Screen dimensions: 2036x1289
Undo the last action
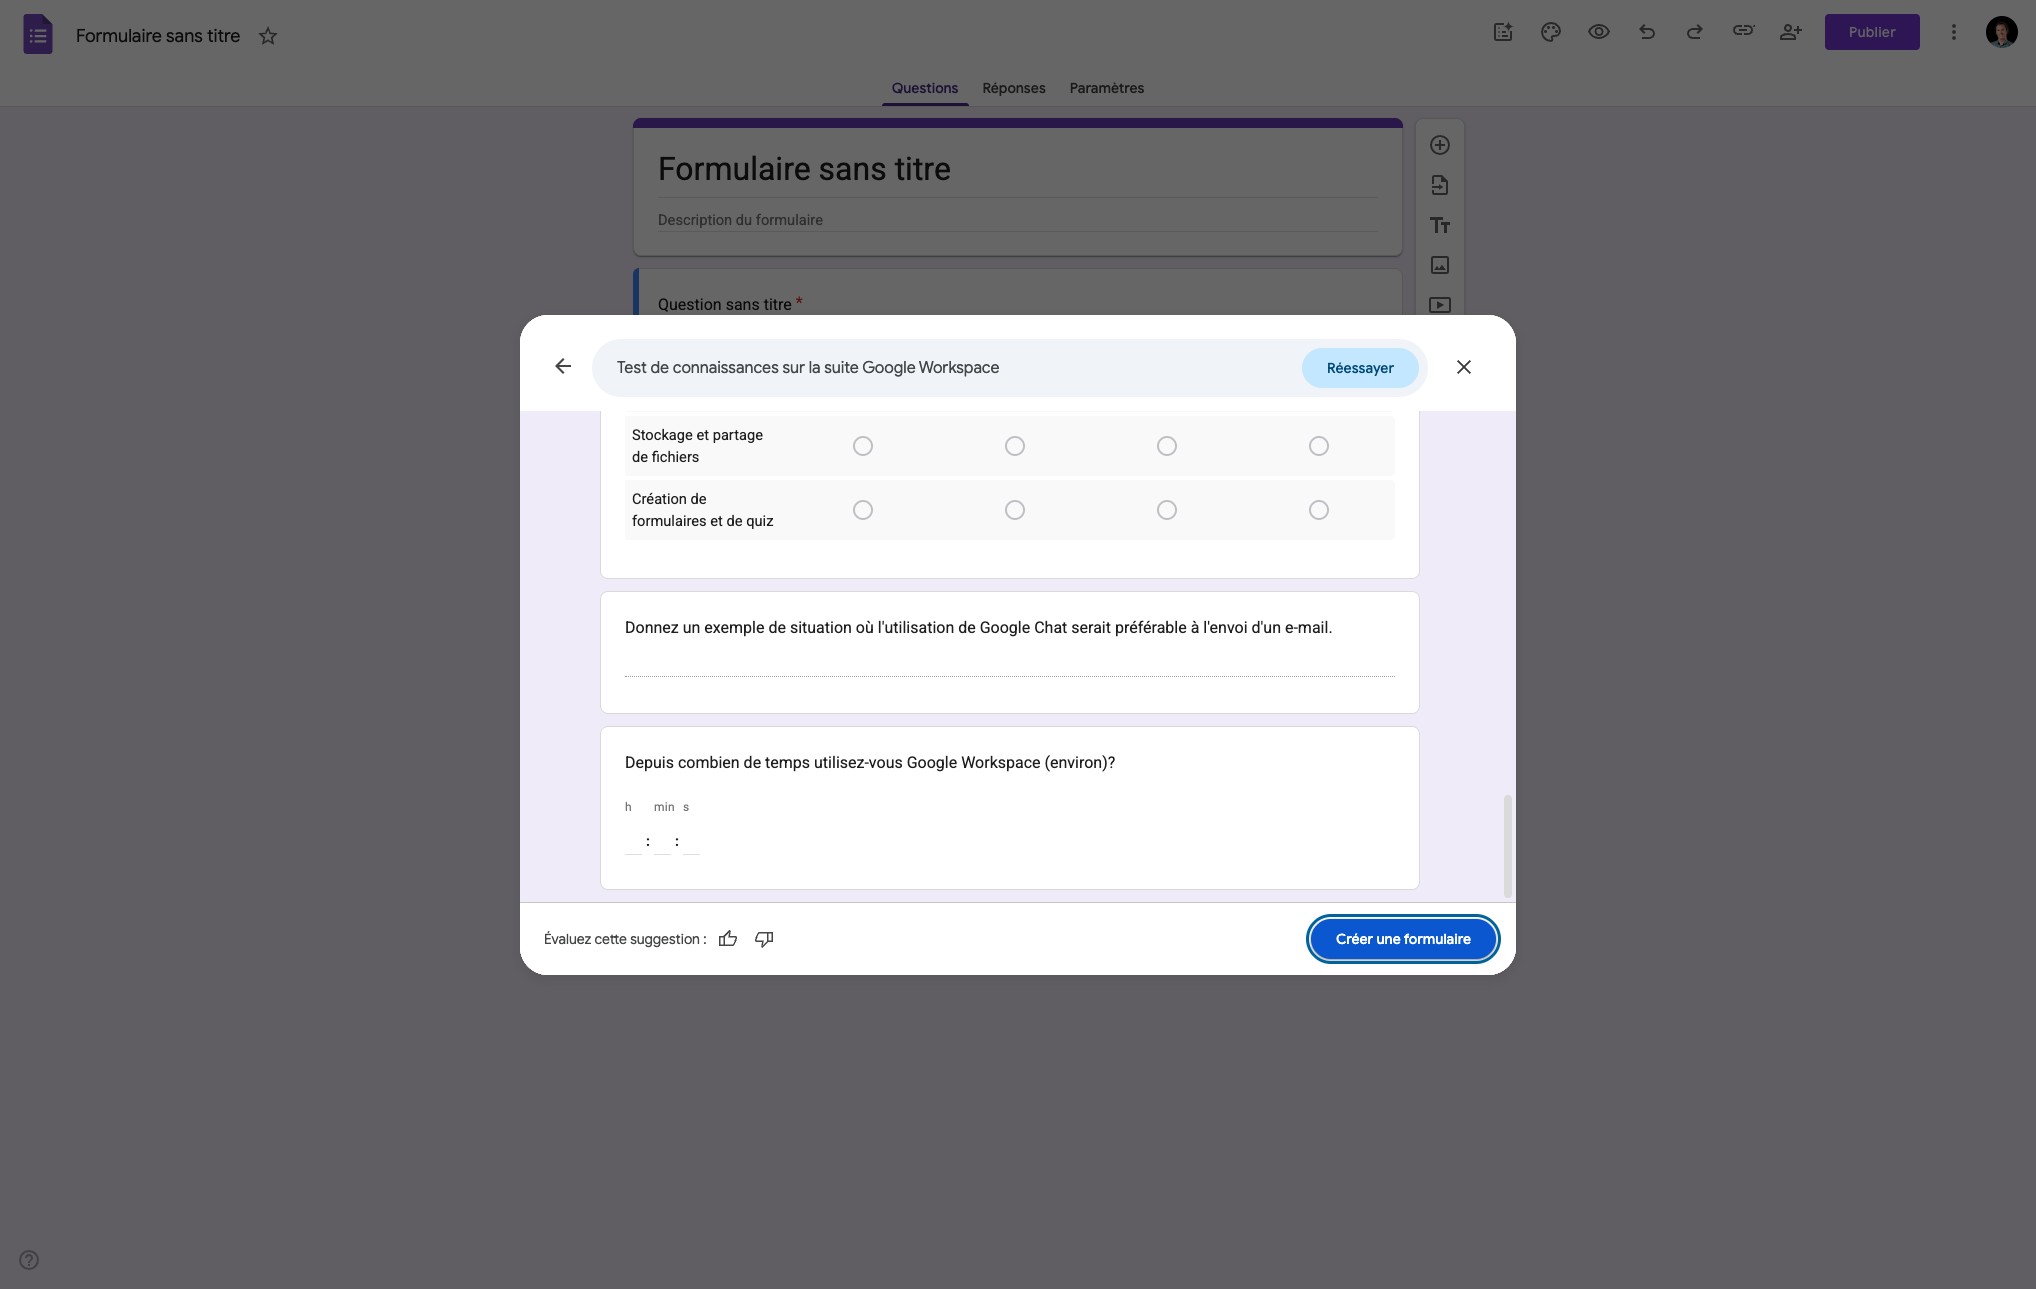point(1647,32)
